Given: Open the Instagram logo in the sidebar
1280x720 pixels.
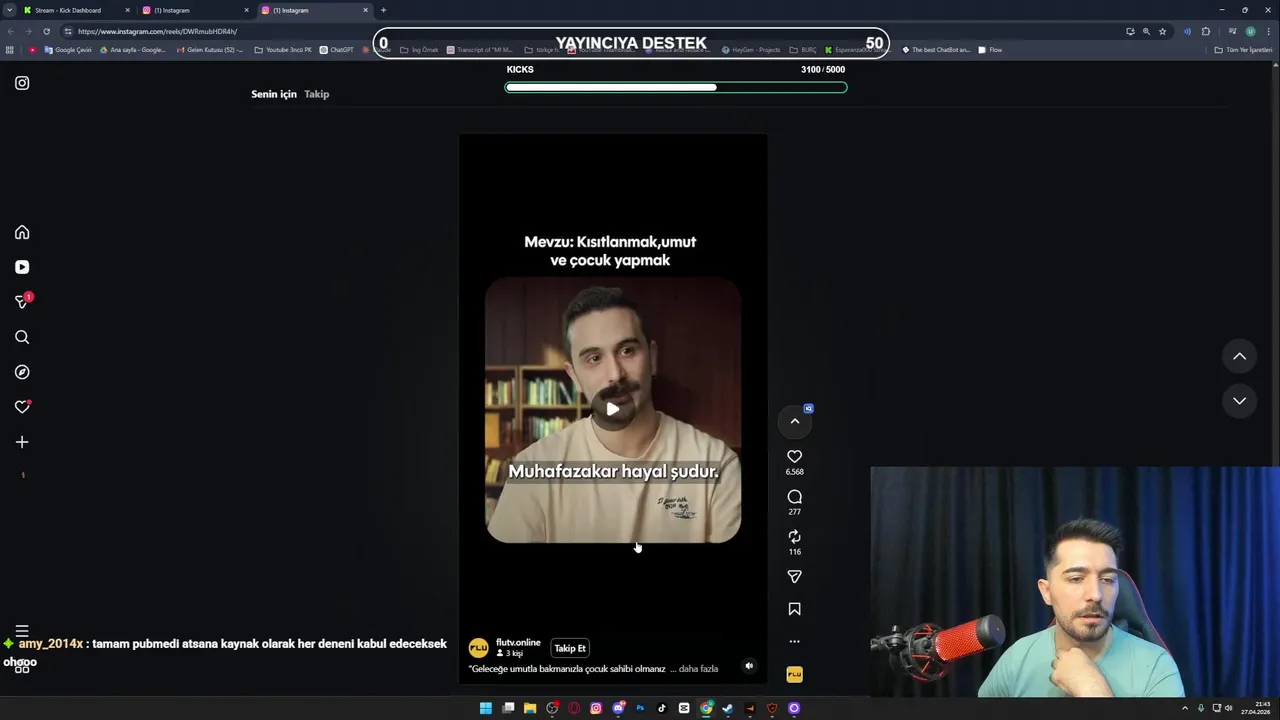Looking at the screenshot, I should [x=22, y=83].
